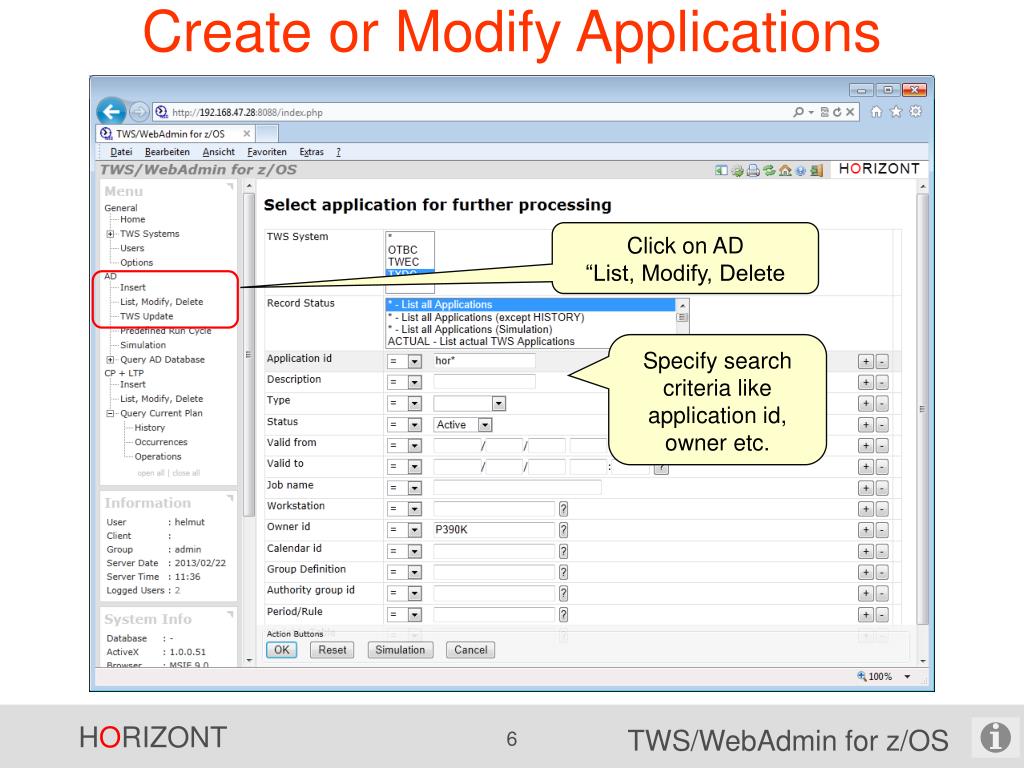1024x768 pixels.
Task: Open the Occurrences tree link
Action: (x=161, y=442)
